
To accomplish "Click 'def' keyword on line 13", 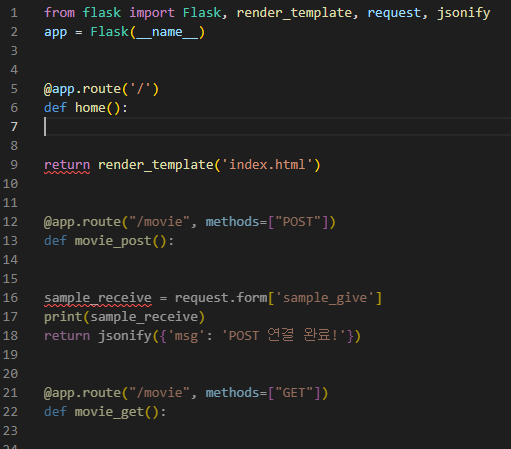I will point(55,241).
